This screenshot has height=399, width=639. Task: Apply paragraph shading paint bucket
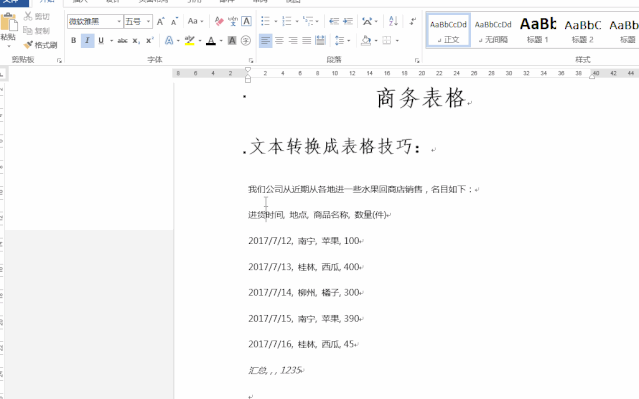coord(366,40)
